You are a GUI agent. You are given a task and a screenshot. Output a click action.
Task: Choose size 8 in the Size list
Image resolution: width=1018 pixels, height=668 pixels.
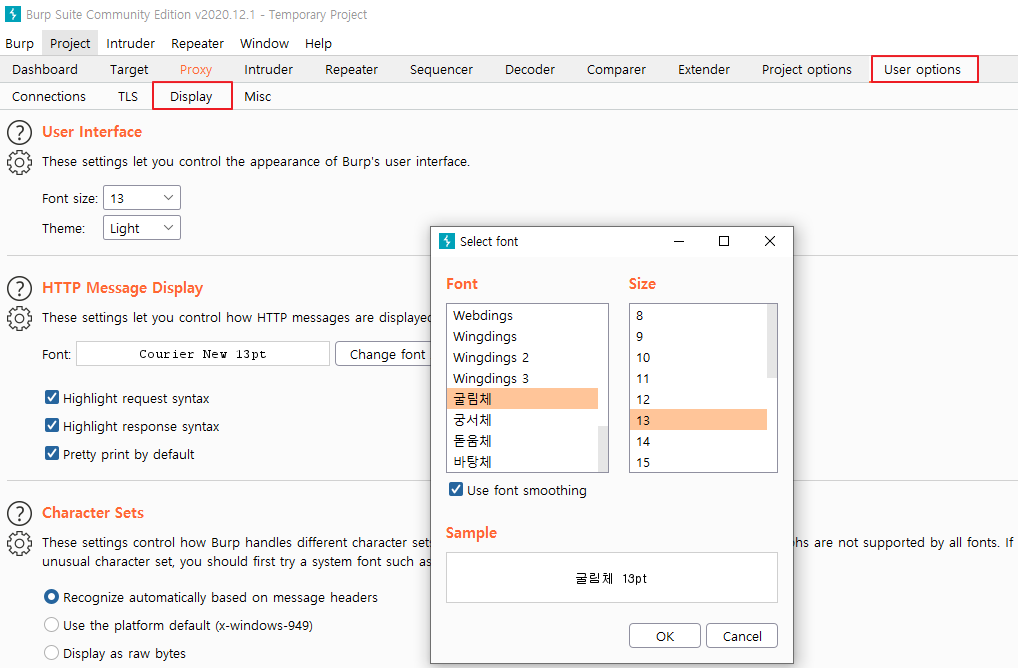click(x=698, y=315)
